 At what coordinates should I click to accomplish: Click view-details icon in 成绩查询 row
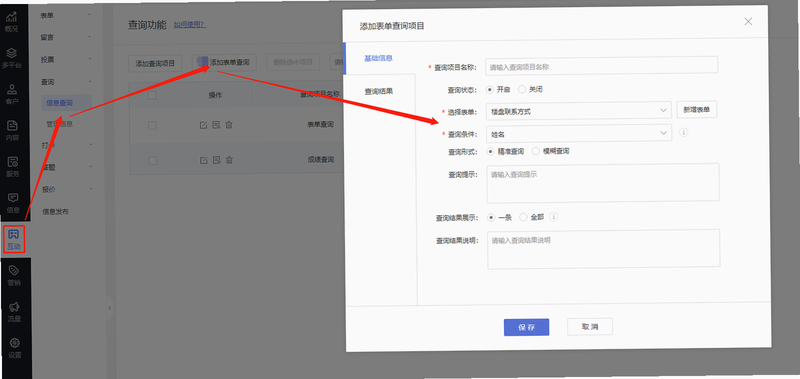[x=216, y=160]
